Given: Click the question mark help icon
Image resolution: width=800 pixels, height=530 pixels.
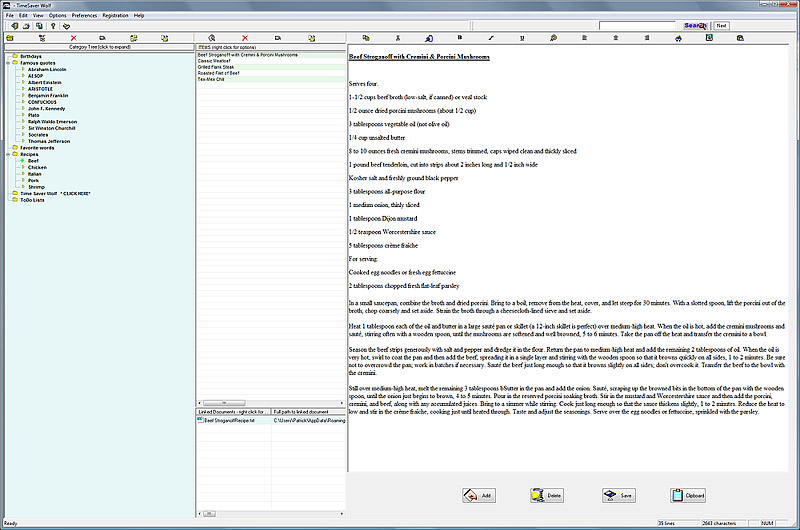Looking at the screenshot, I should tap(53, 26).
